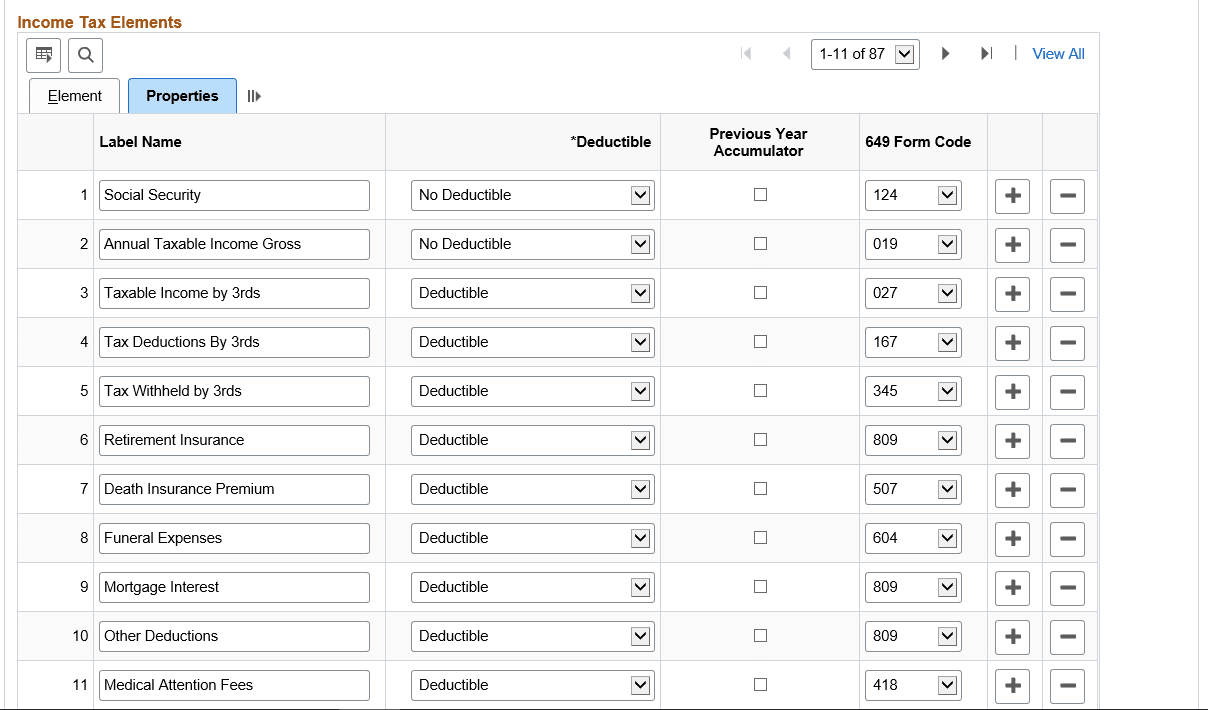The width and height of the screenshot is (1208, 710).
Task: Click the Annual Taxable Income Gross label field
Action: 234,244
